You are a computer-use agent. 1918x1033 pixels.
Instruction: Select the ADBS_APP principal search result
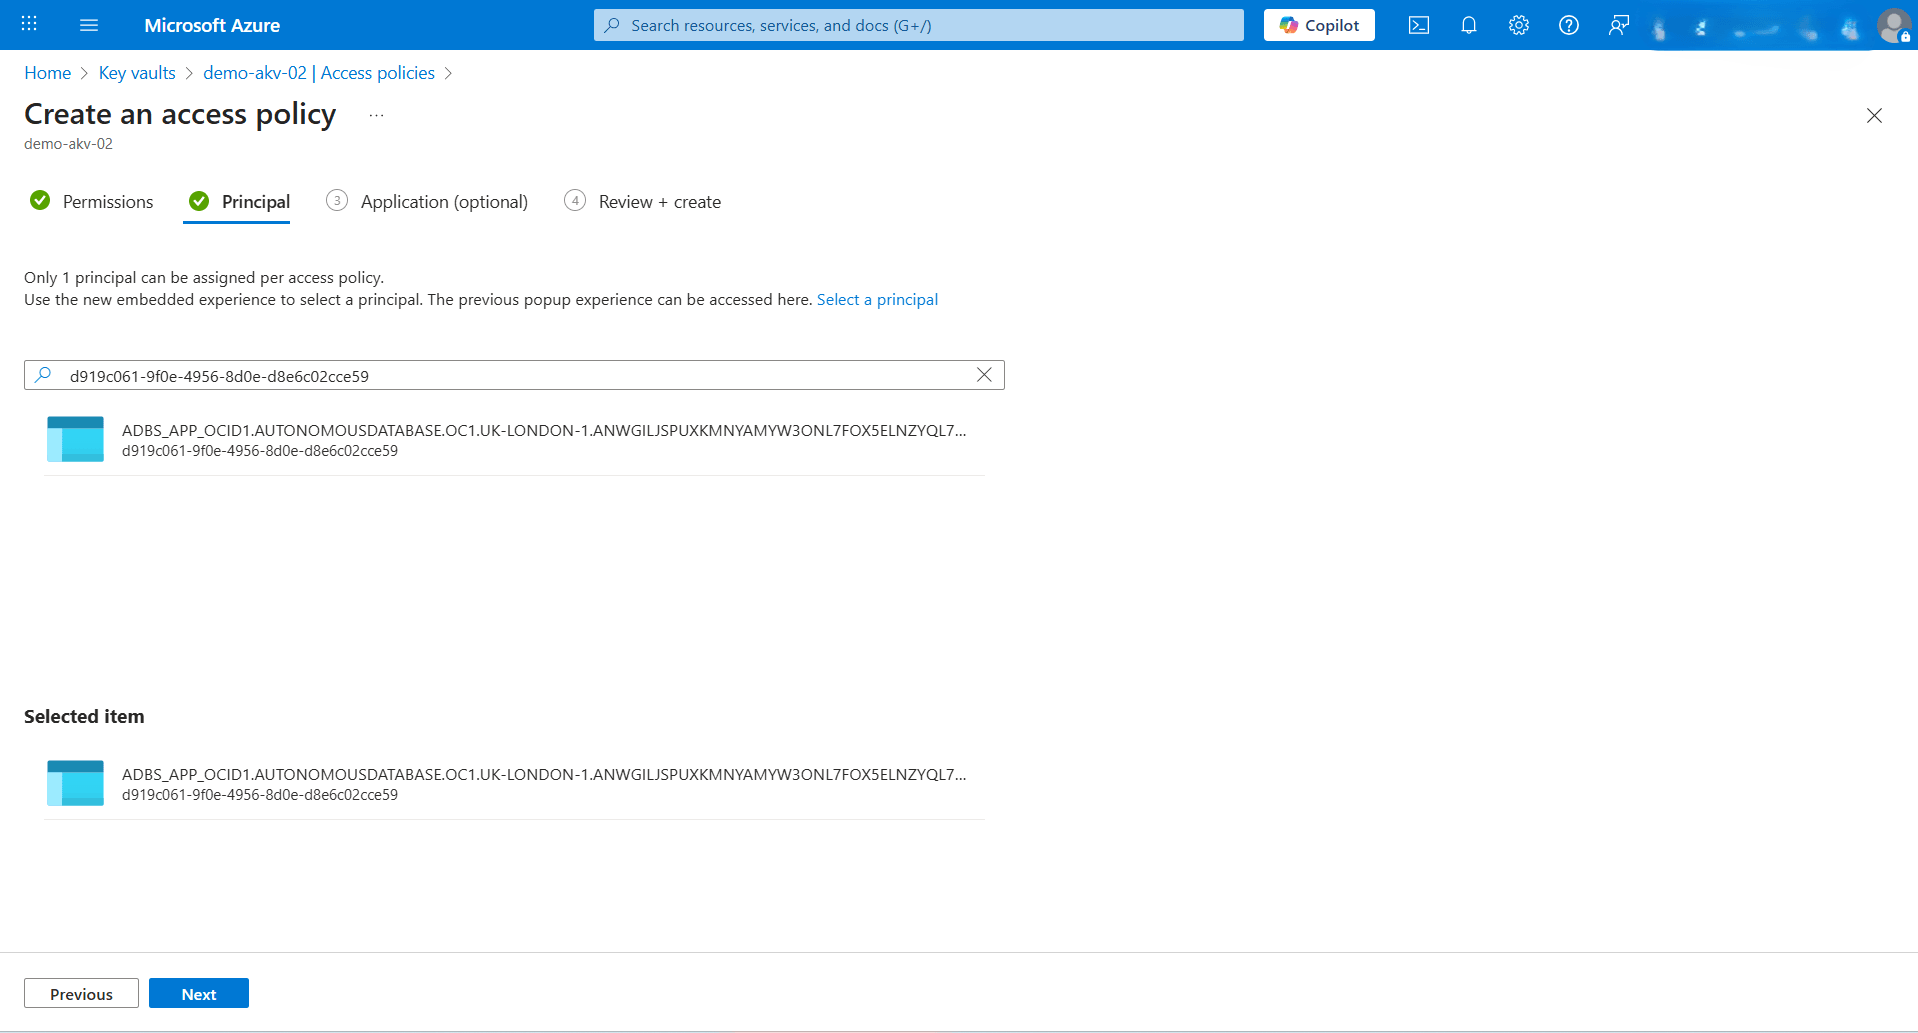[513, 439]
